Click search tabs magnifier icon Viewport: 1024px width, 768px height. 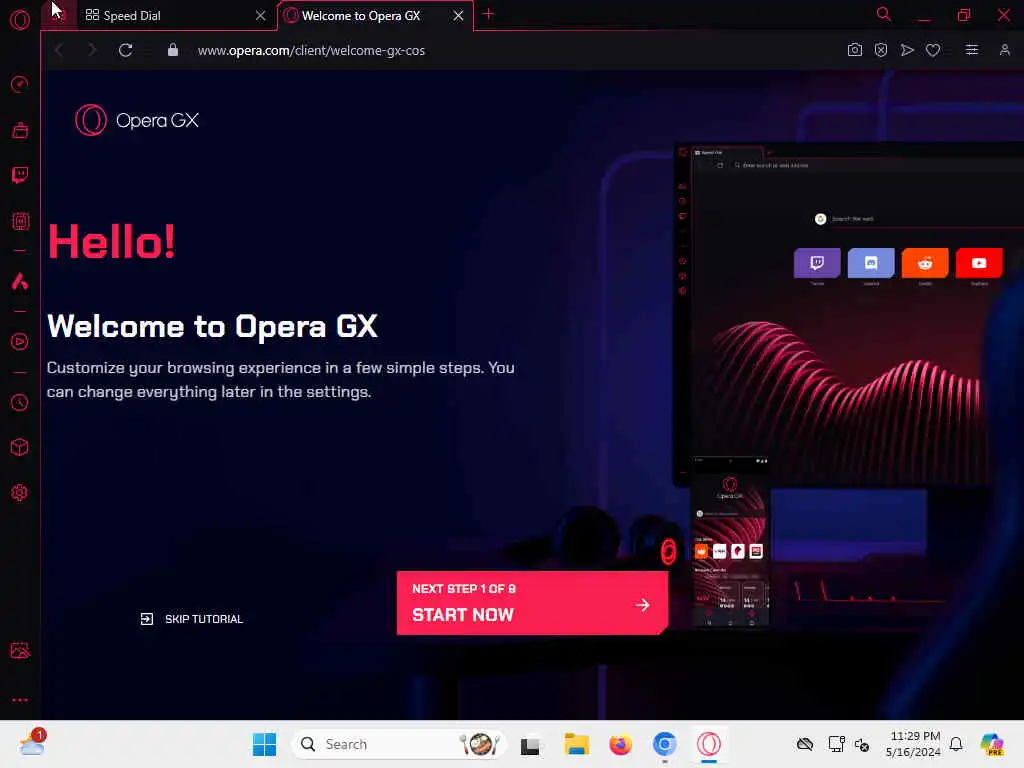883,14
